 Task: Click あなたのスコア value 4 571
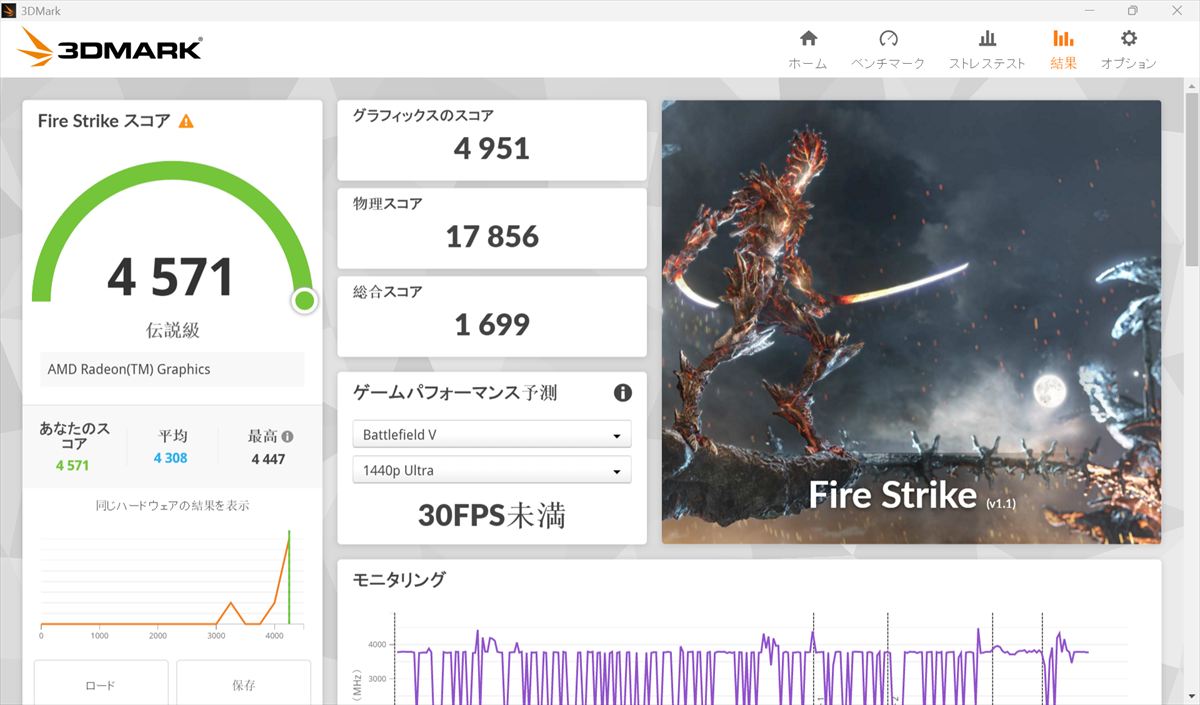[x=72, y=466]
